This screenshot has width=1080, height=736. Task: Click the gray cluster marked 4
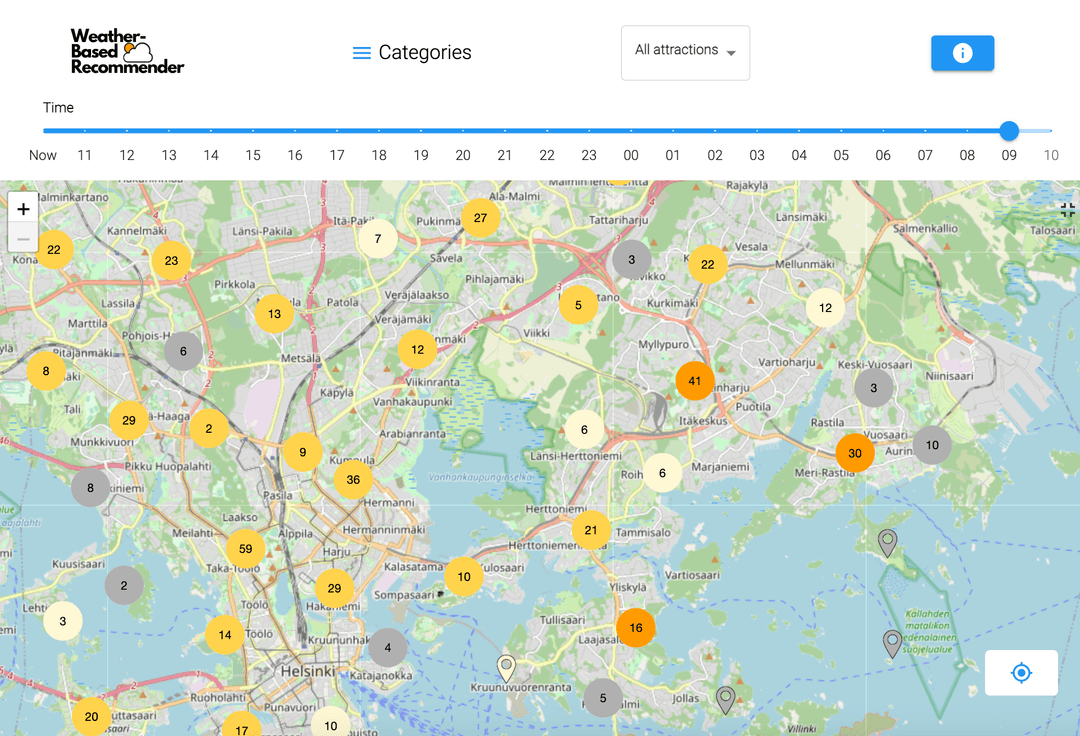(x=388, y=647)
